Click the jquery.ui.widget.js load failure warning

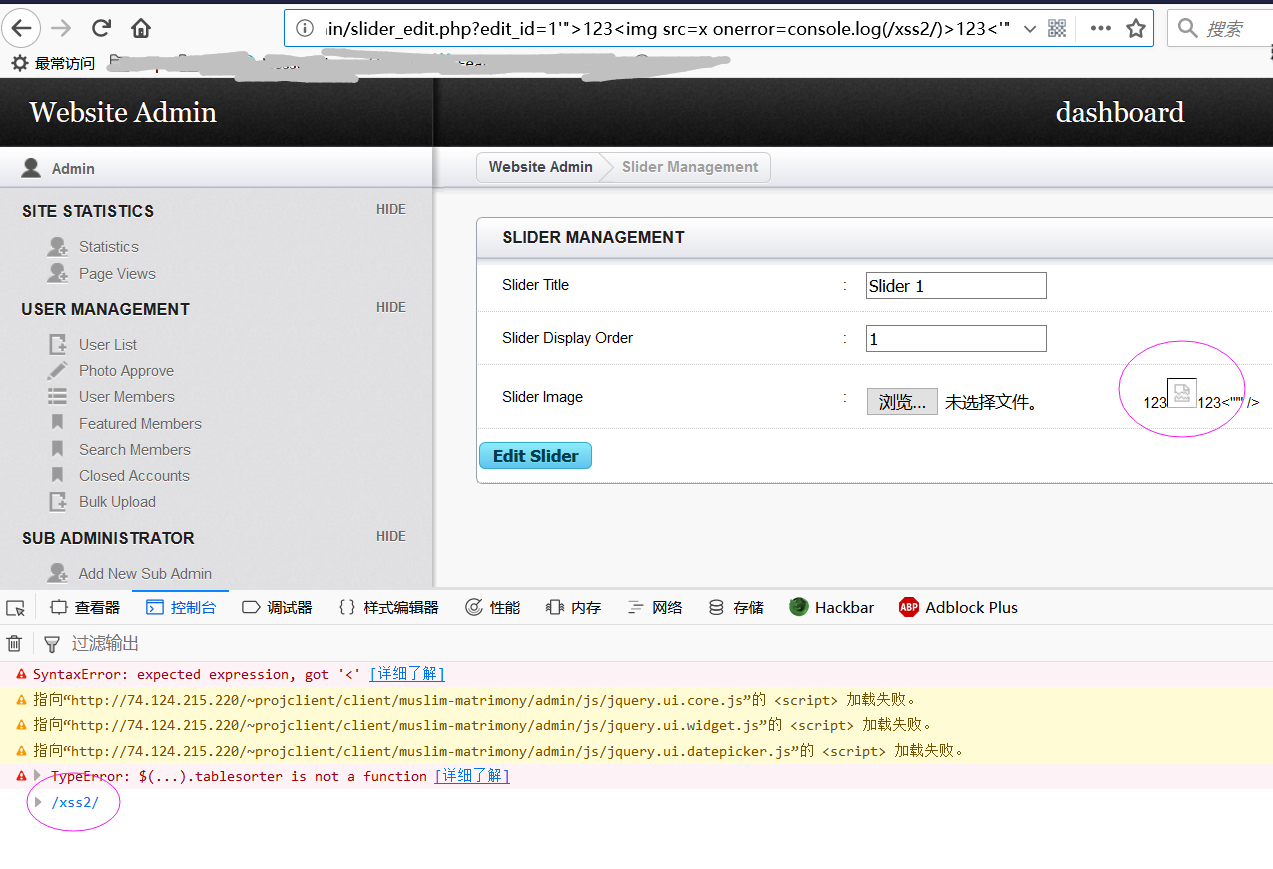point(636,725)
